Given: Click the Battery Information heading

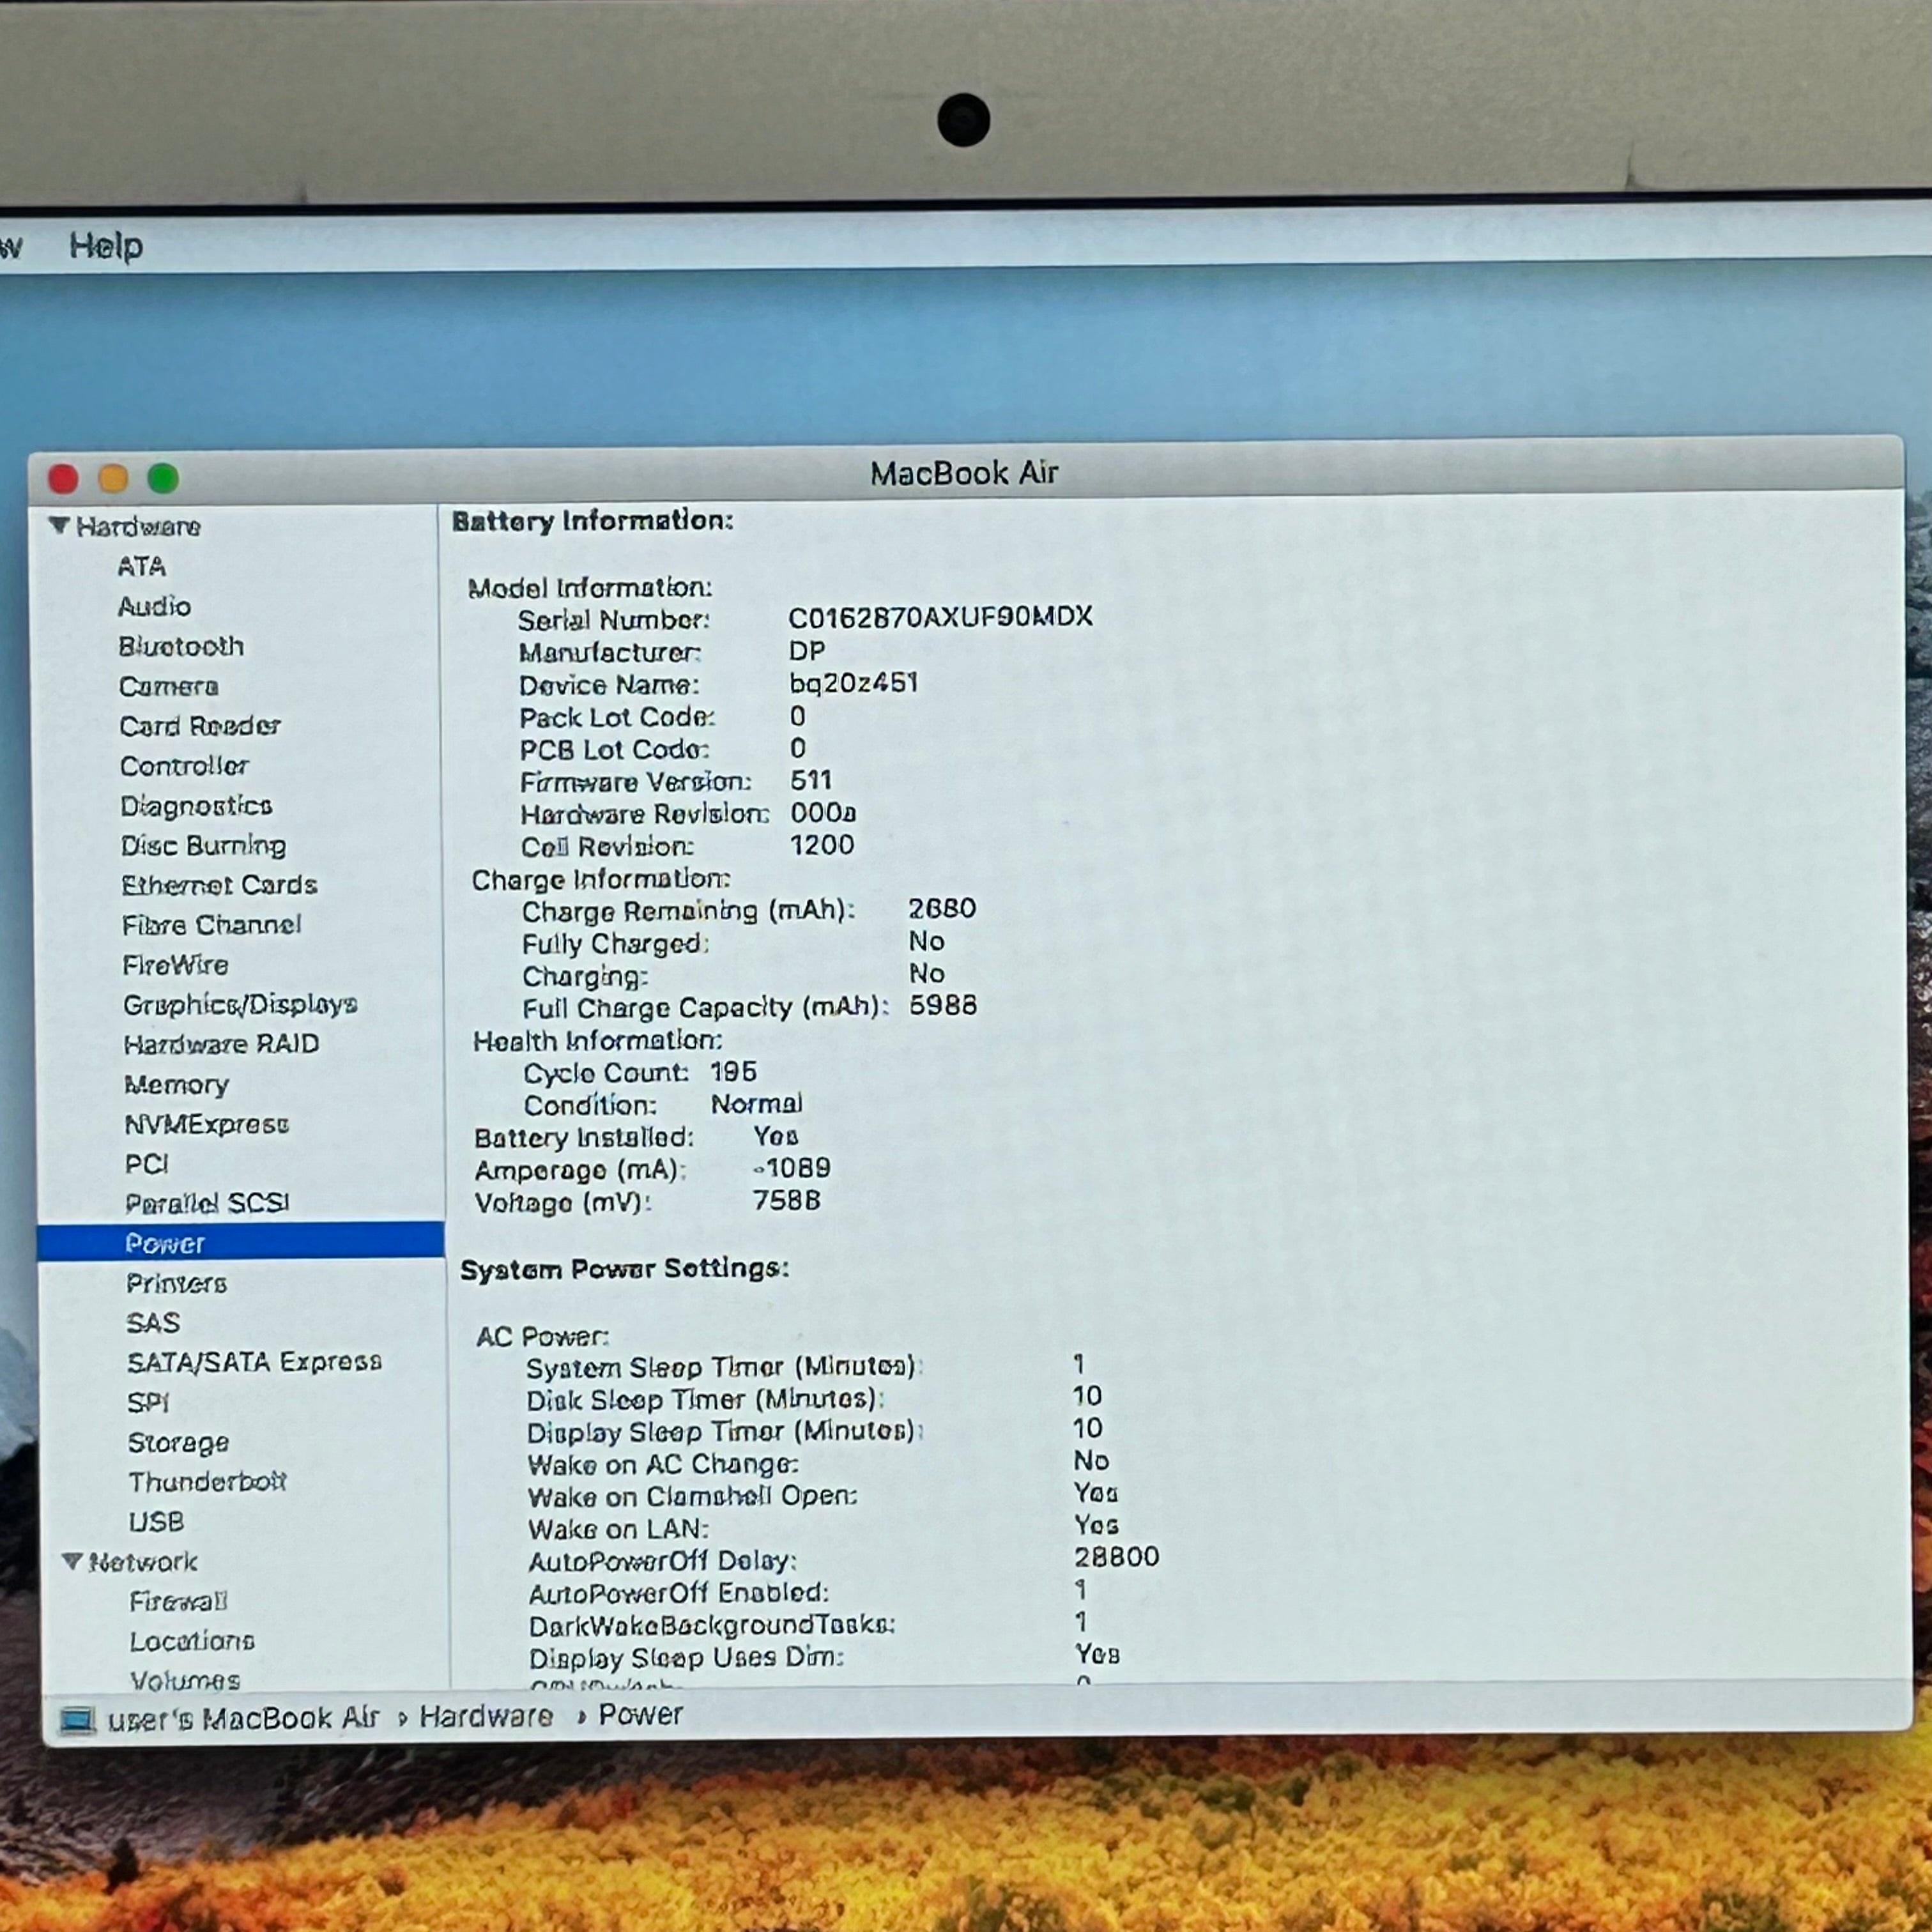Looking at the screenshot, I should (x=593, y=521).
